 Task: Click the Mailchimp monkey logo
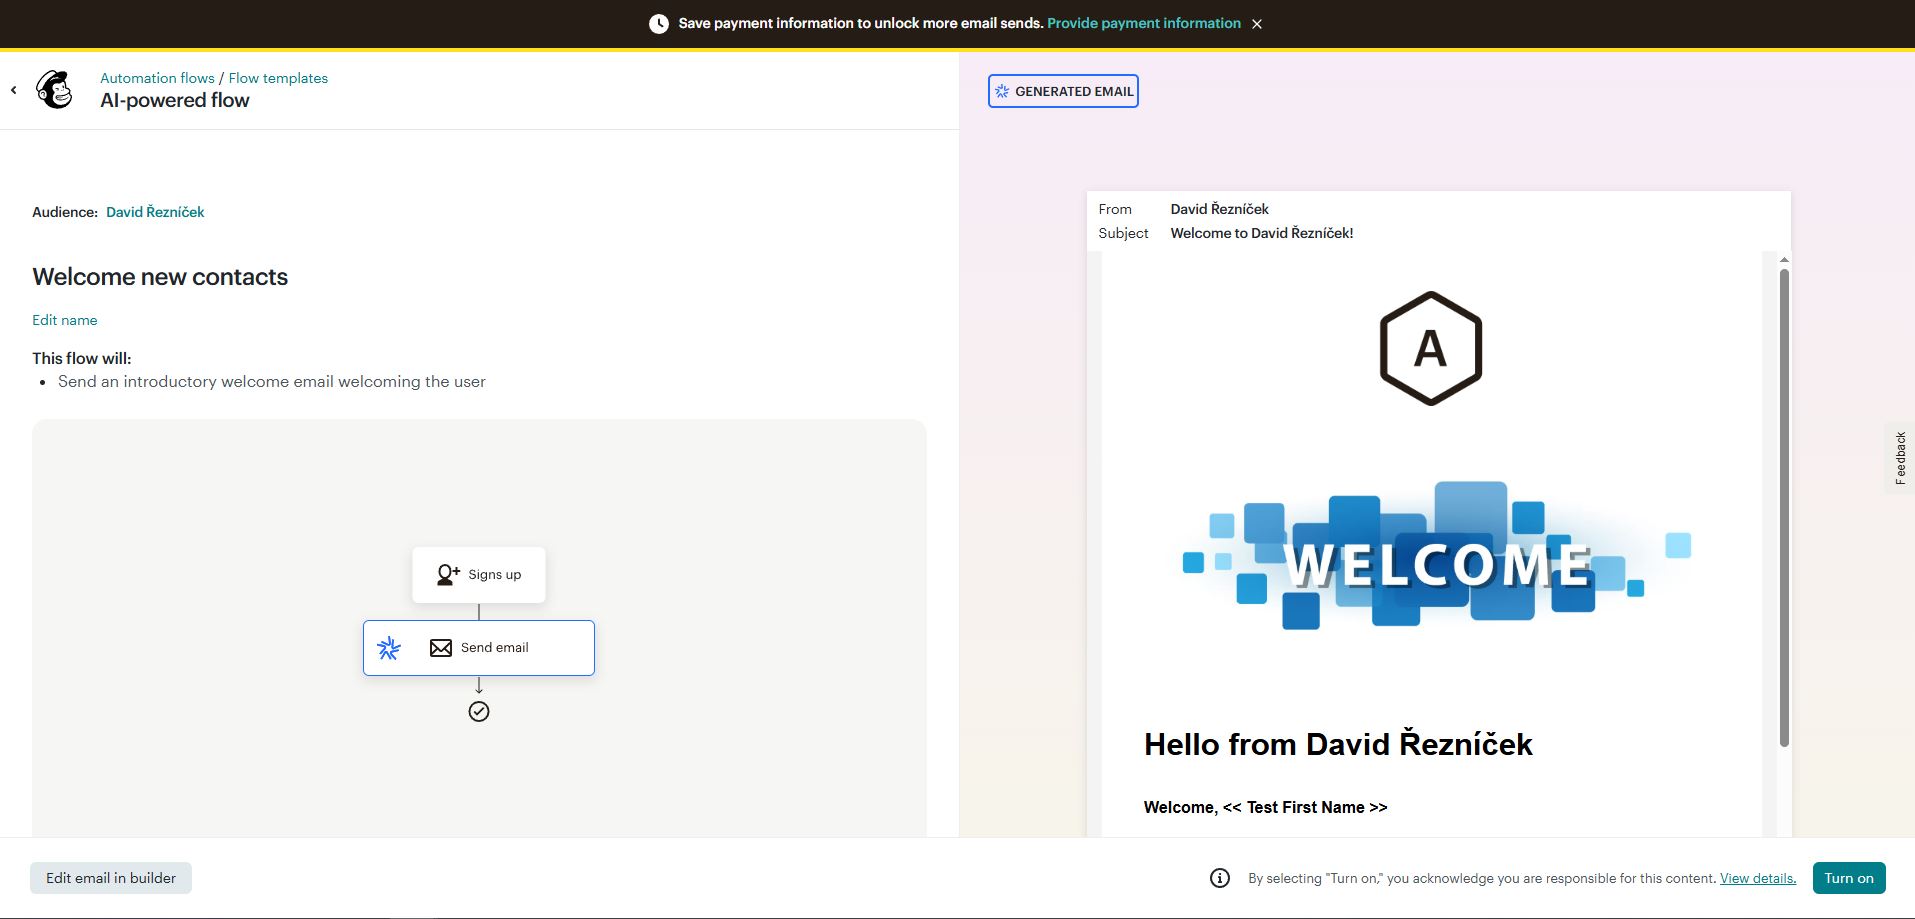[55, 90]
